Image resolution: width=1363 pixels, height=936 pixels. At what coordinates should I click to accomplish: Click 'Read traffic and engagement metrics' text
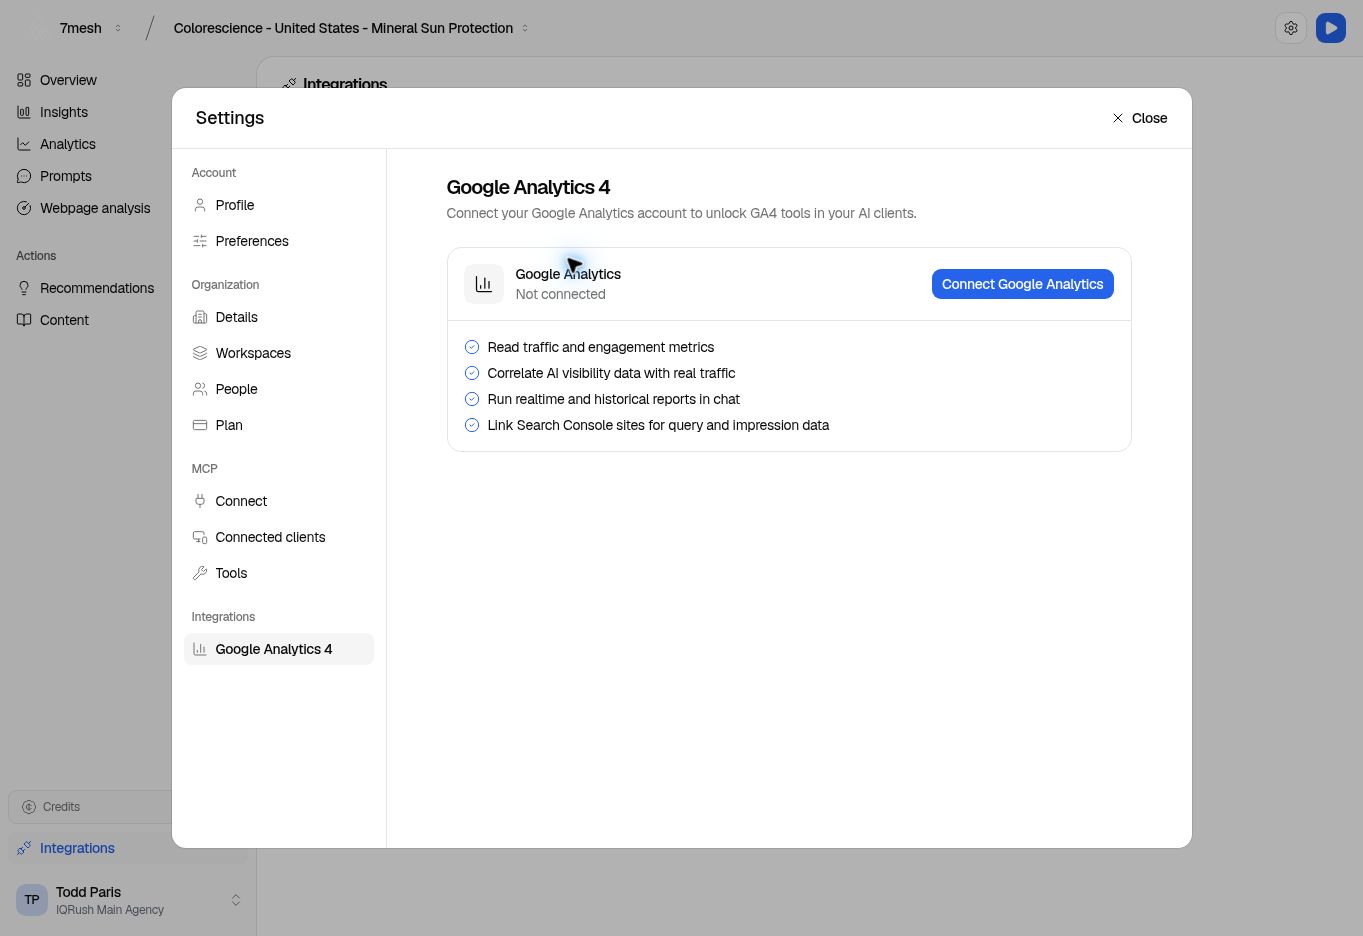point(601,347)
